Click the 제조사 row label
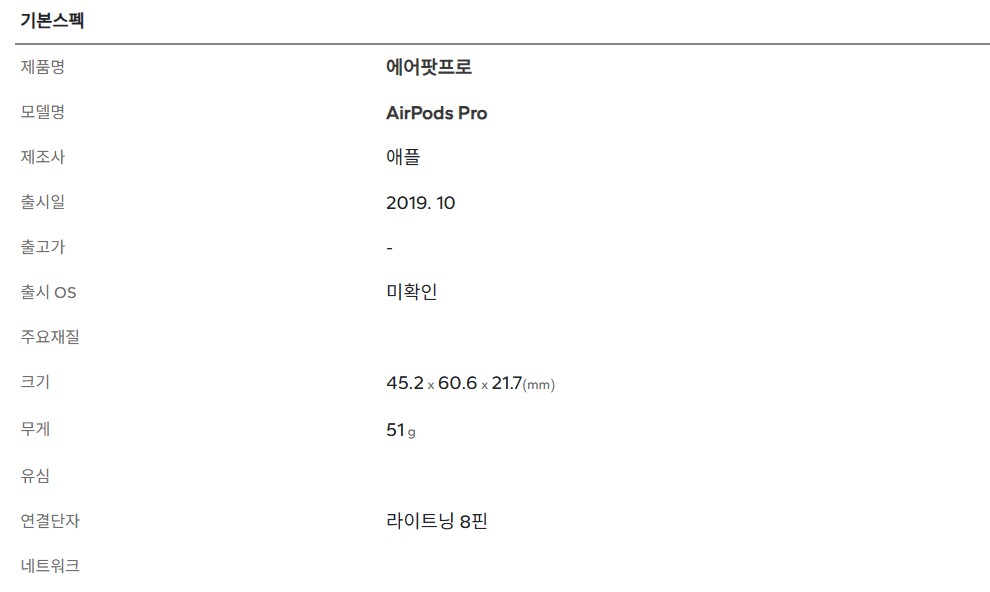Screen dimensions: 990x592 43,157
